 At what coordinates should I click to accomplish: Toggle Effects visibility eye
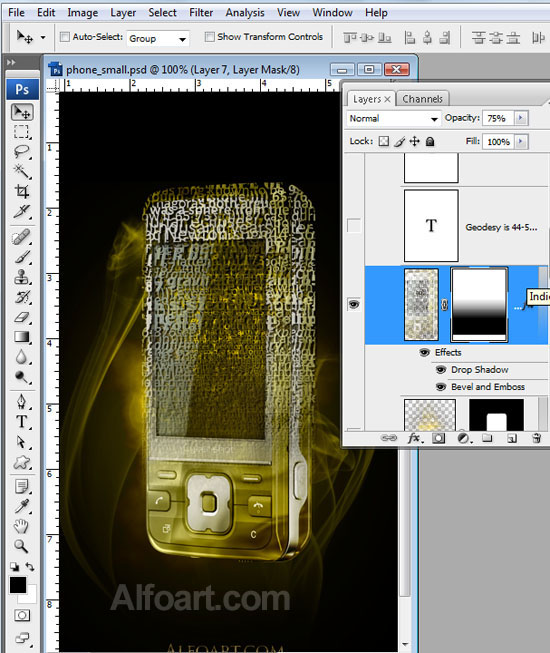424,353
